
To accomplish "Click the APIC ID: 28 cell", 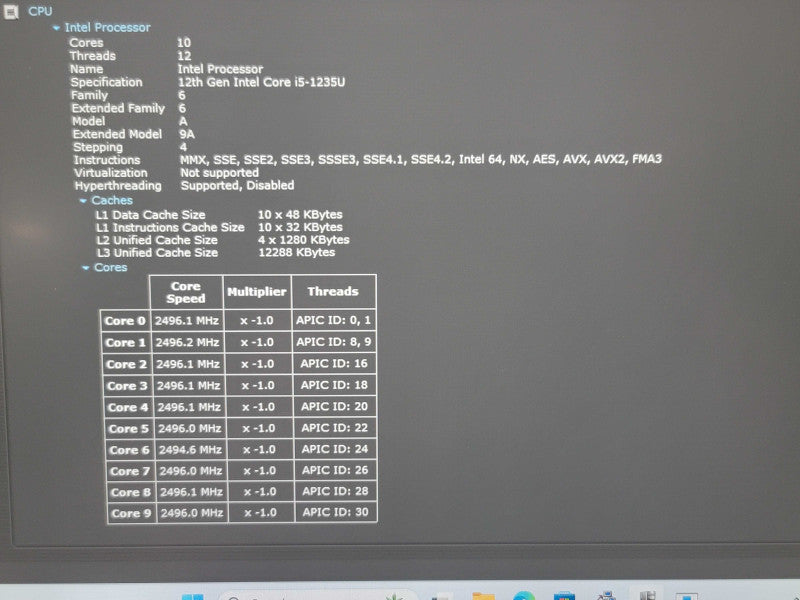I will [336, 491].
